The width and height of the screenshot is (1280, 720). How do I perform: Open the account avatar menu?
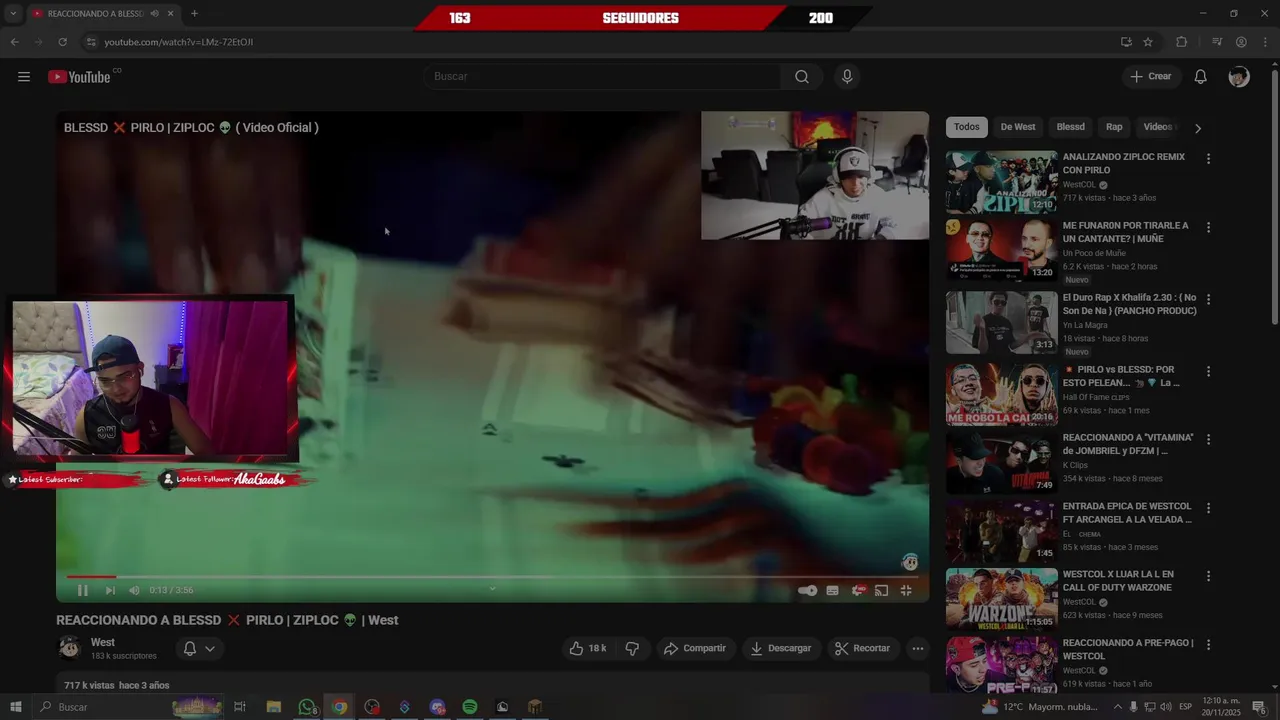(x=1239, y=77)
